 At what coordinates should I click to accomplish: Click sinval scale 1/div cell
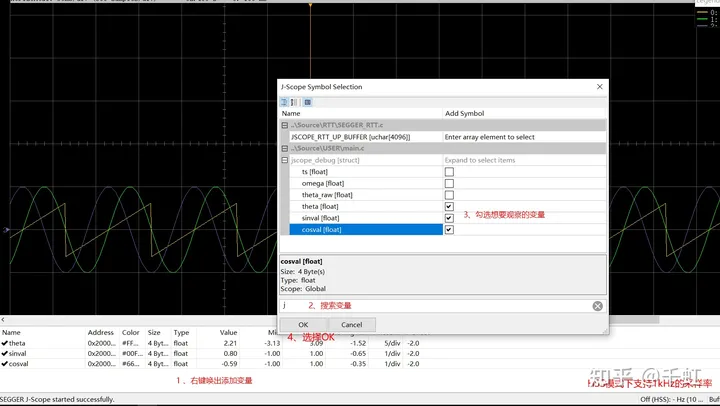[393, 354]
